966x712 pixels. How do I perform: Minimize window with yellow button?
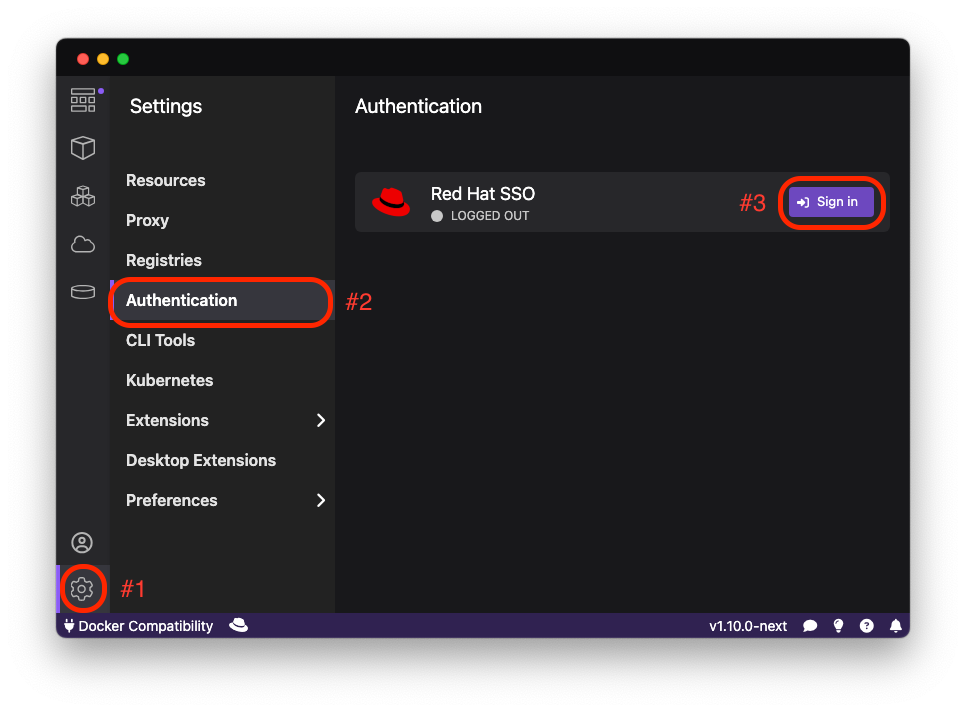pos(103,59)
